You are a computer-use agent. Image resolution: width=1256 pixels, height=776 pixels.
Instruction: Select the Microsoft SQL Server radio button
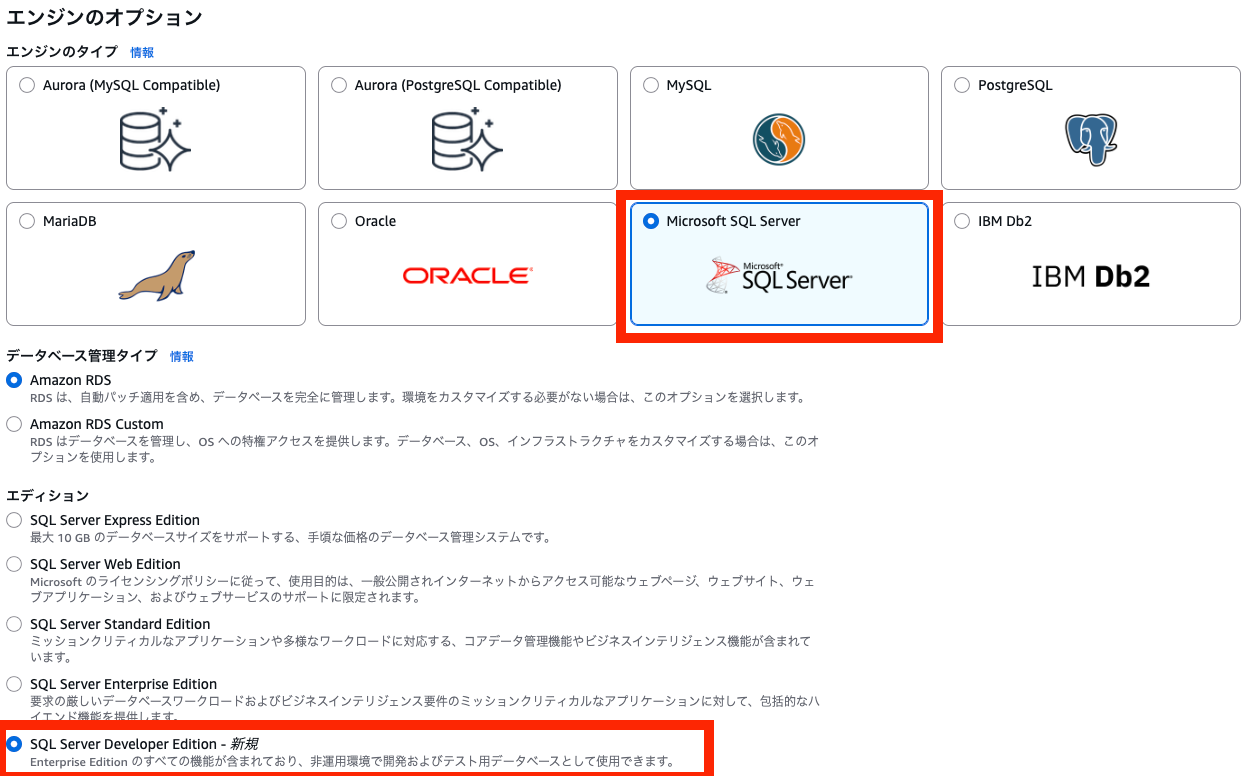(x=651, y=222)
